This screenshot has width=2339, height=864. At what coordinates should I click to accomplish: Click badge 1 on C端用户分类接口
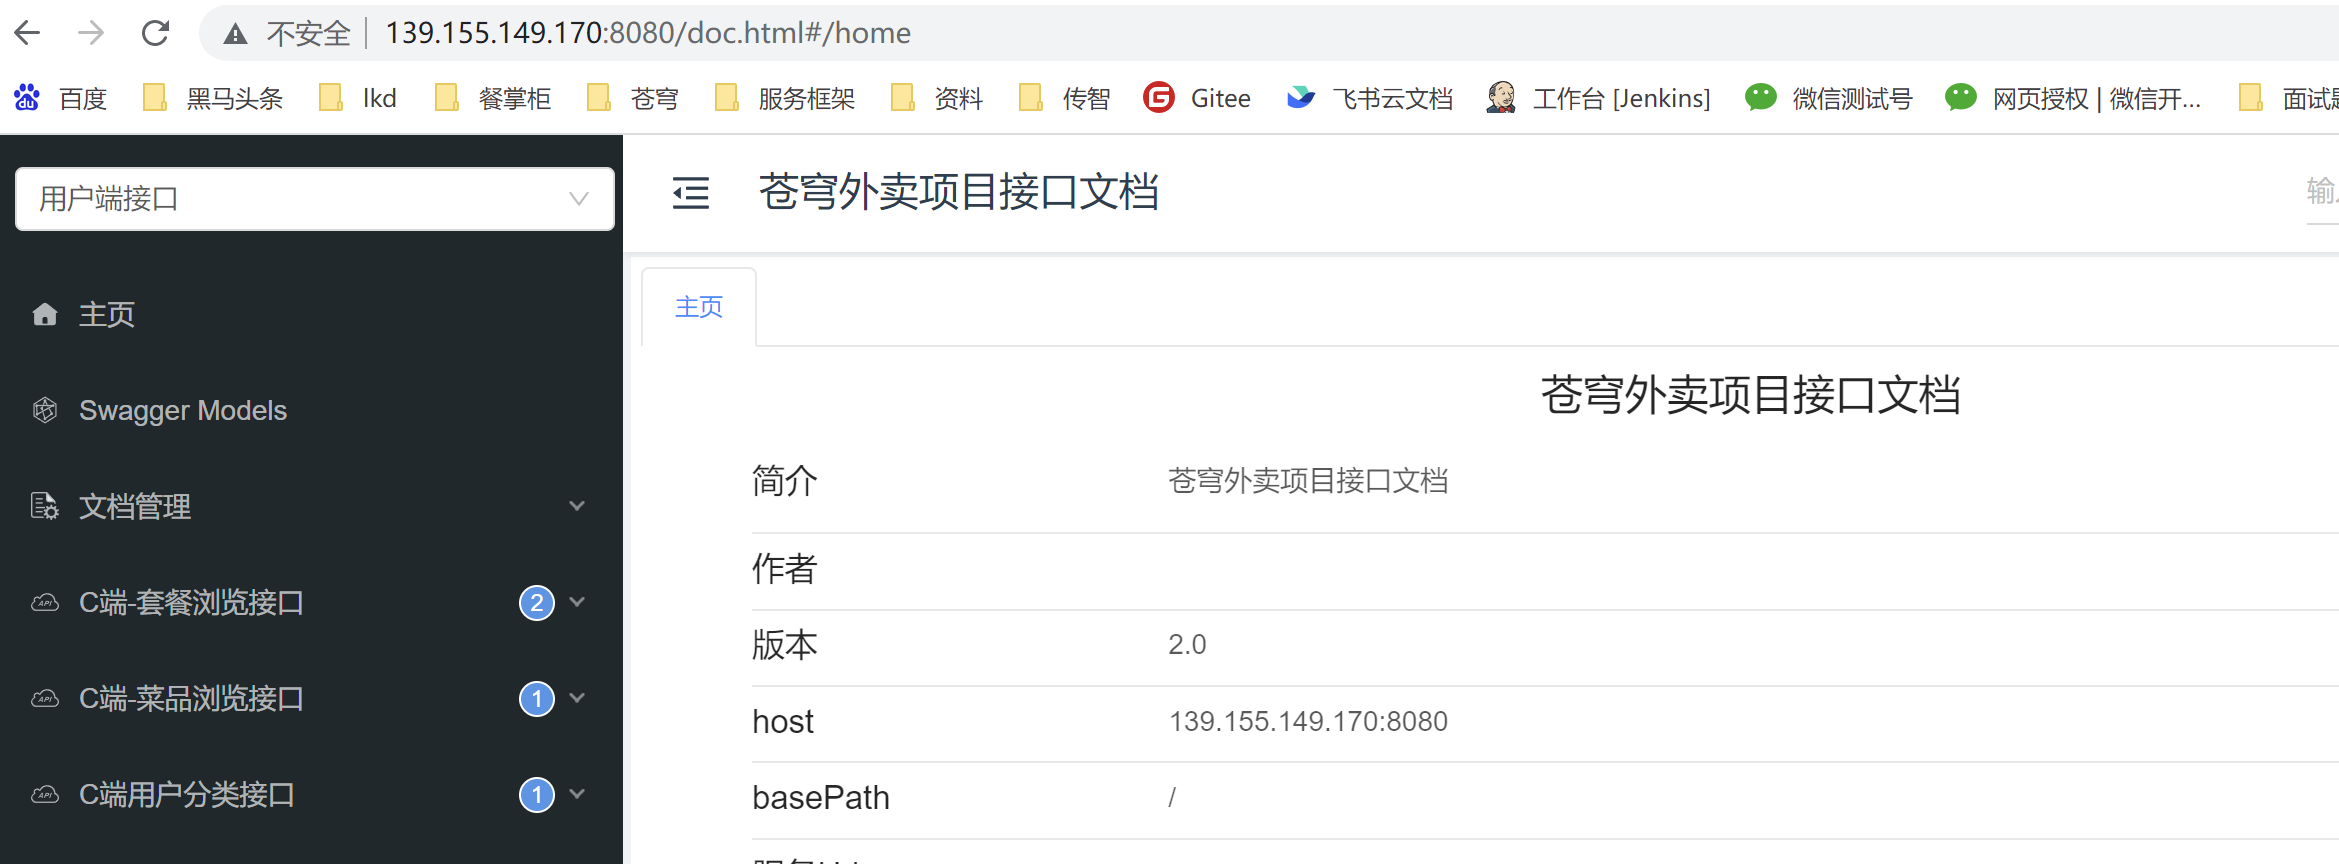pyautogui.click(x=537, y=795)
